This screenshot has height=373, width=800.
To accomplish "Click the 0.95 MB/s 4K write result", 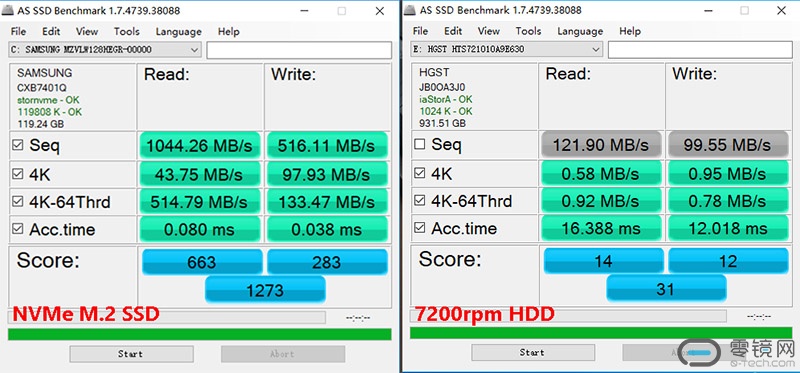I will [x=728, y=173].
